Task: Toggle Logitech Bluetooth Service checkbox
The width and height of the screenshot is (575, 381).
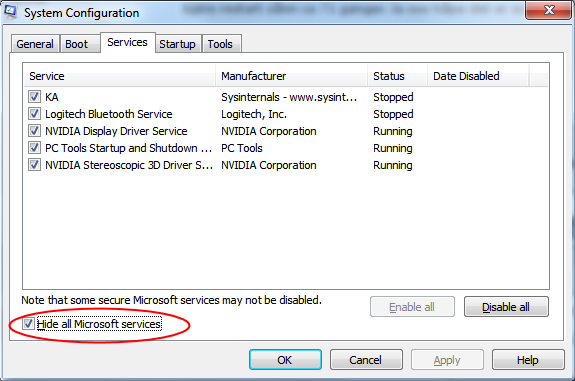Action: [34, 114]
